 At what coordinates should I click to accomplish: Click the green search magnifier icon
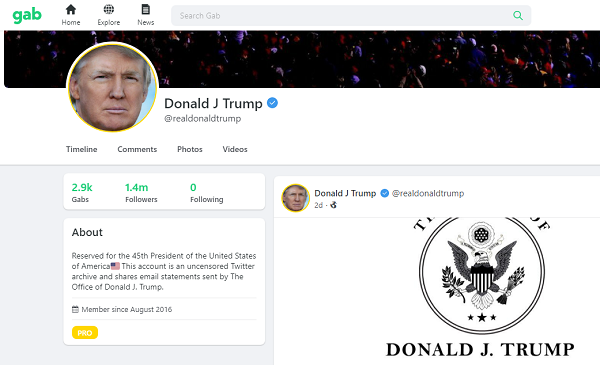tap(518, 15)
